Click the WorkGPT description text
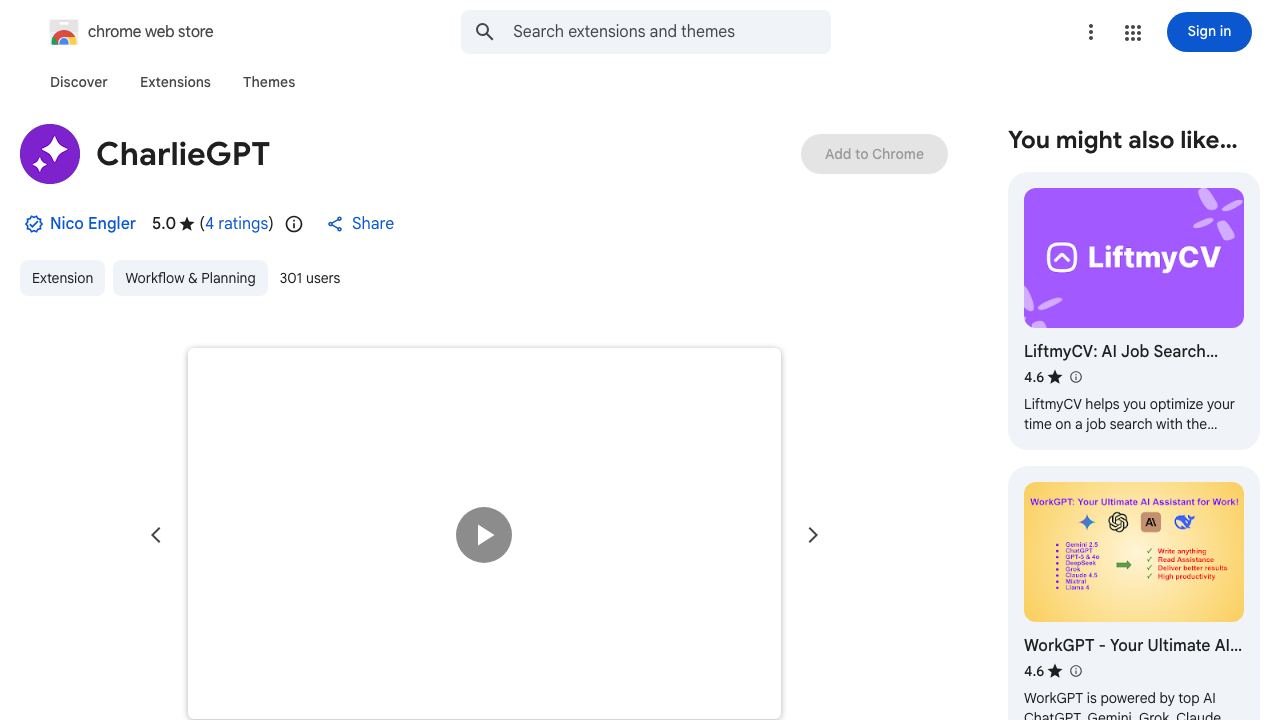 (x=1123, y=704)
